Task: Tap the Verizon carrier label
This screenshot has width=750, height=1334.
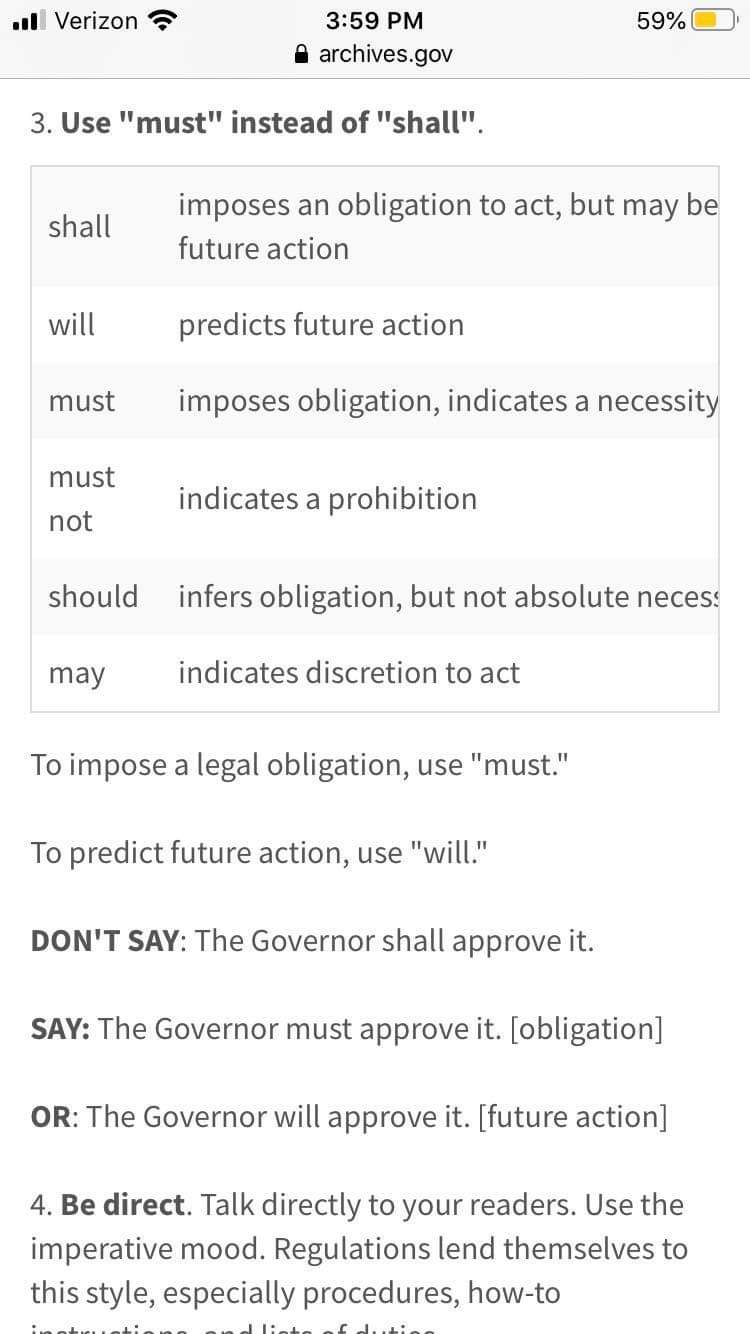Action: (x=97, y=20)
